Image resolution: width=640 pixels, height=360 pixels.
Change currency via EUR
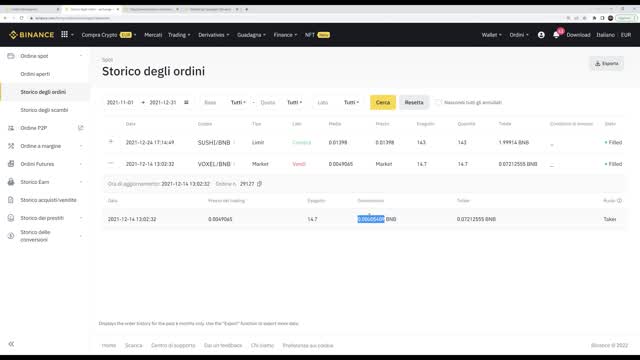pyautogui.click(x=626, y=35)
